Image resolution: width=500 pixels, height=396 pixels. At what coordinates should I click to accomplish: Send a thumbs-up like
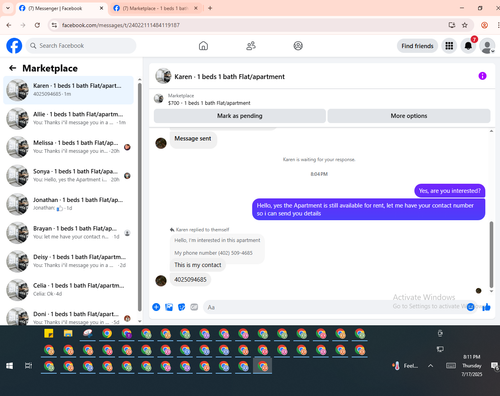[486, 307]
